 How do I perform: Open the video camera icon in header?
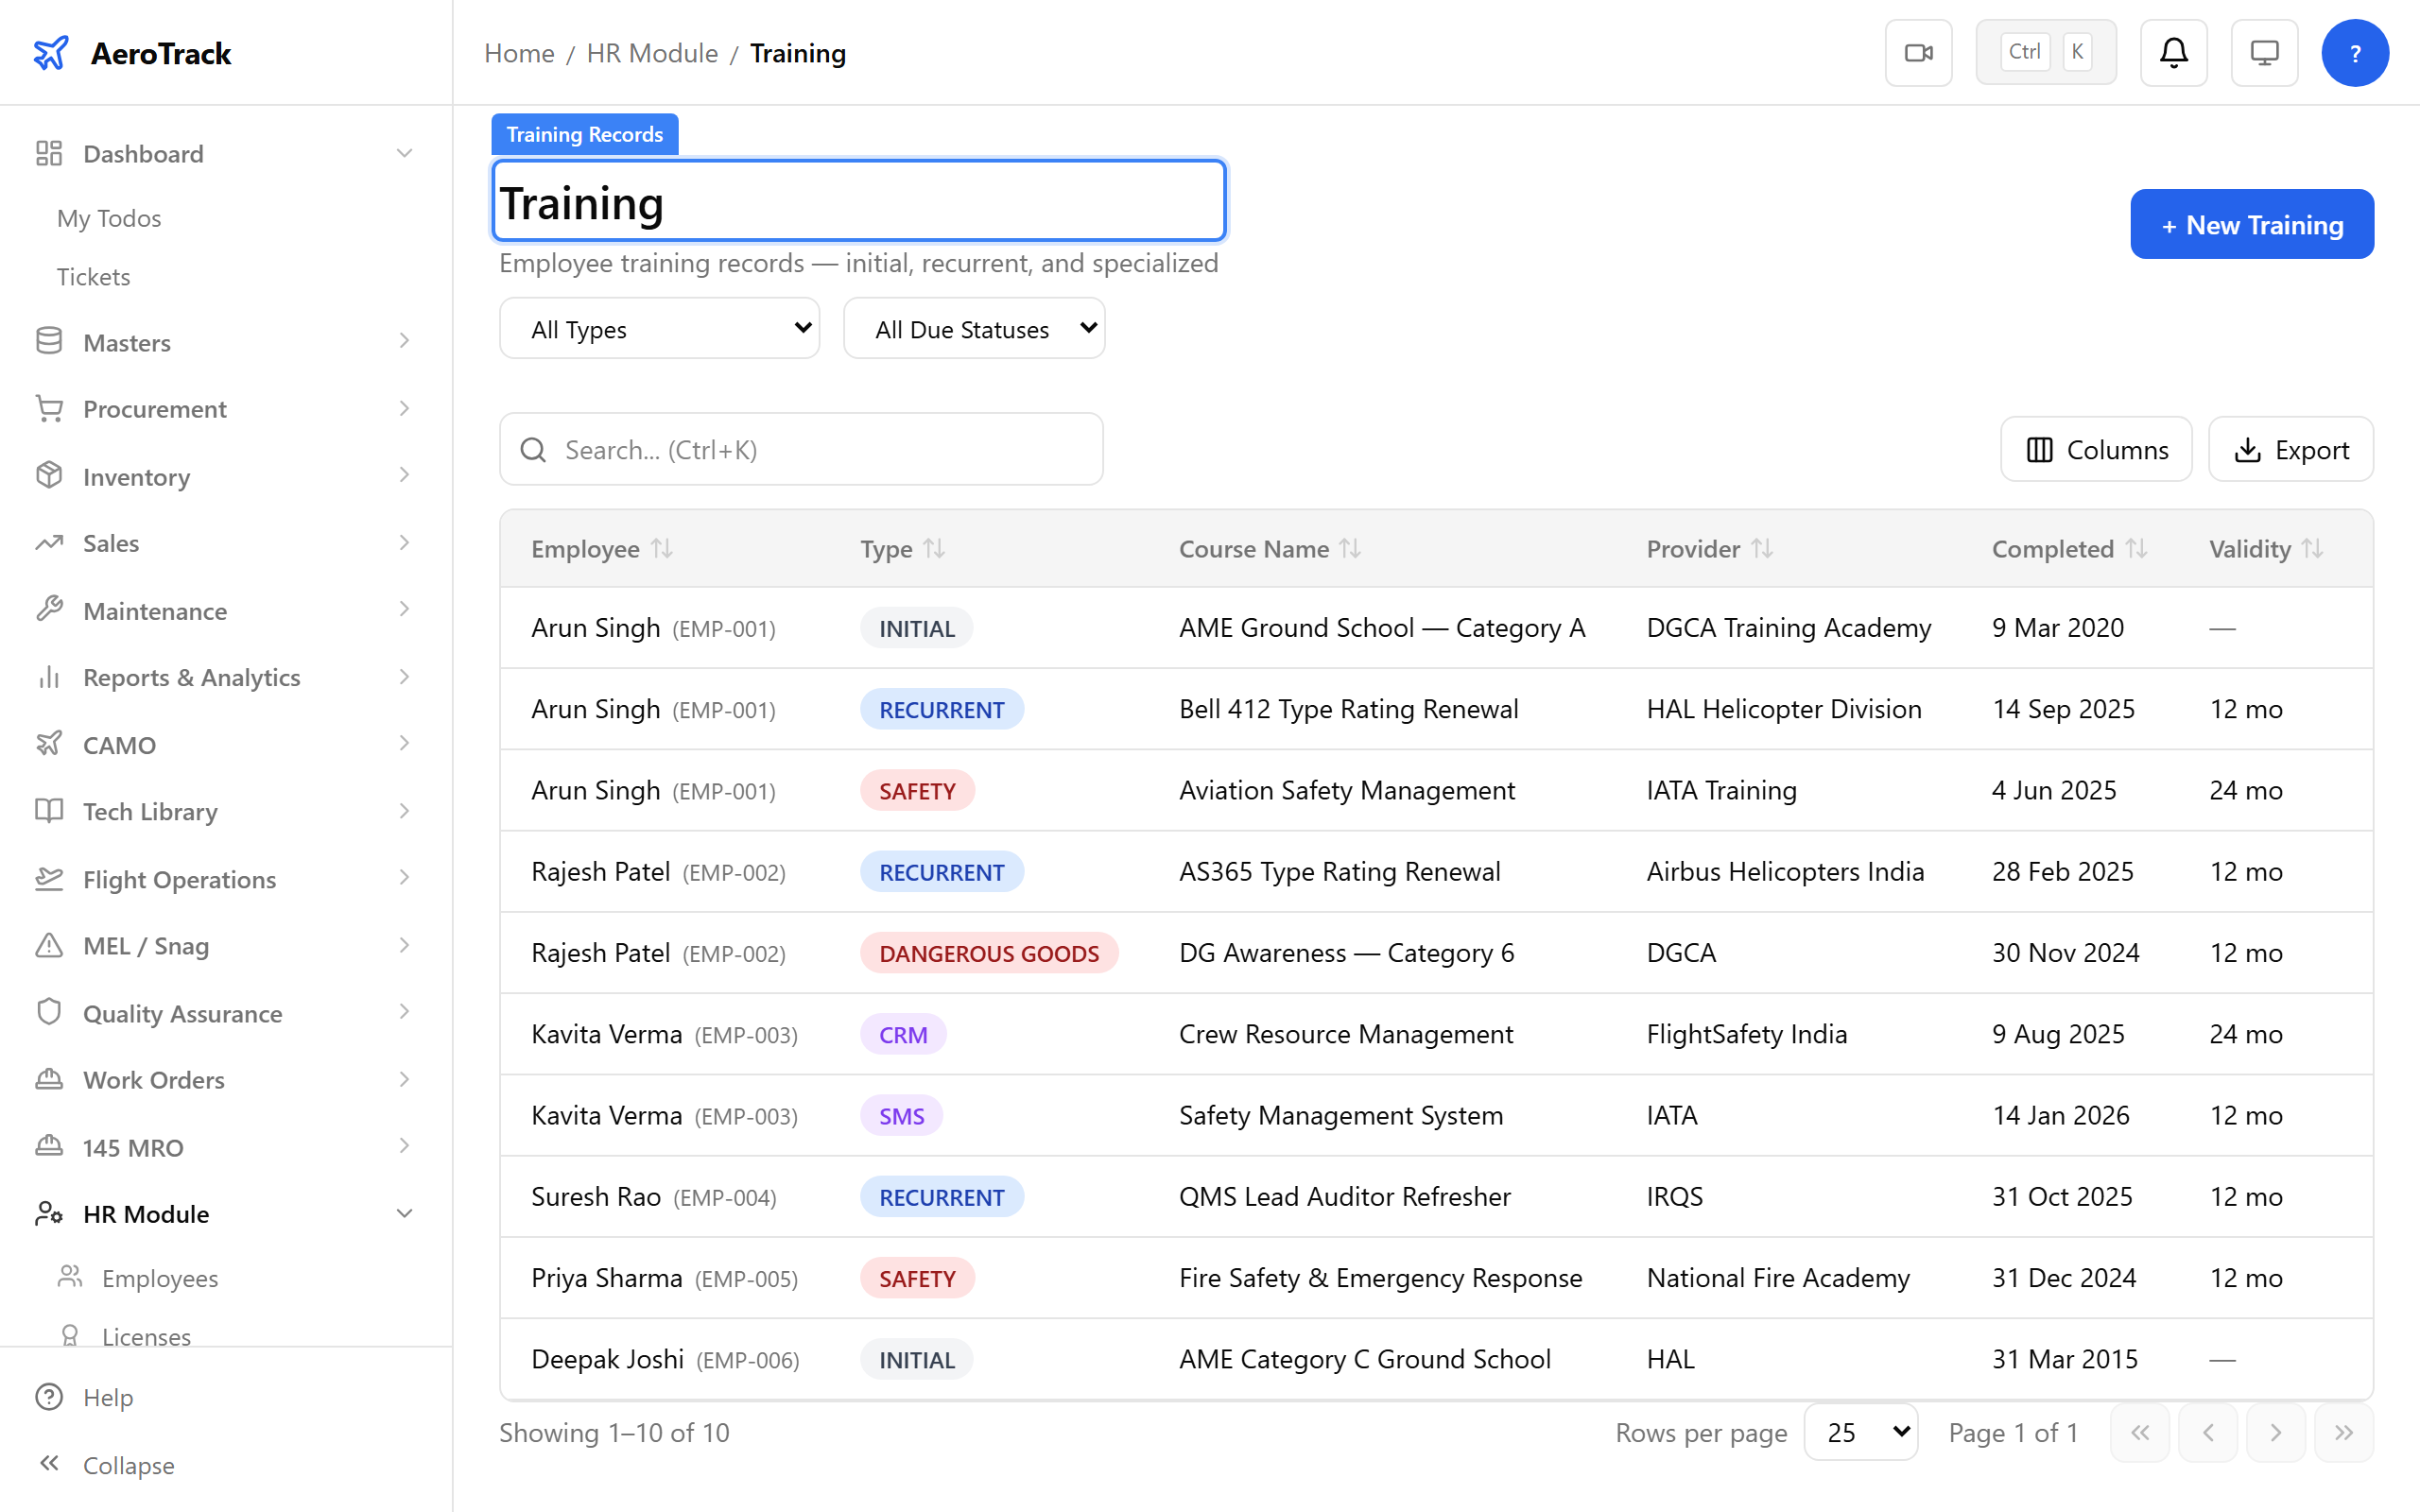click(1918, 52)
